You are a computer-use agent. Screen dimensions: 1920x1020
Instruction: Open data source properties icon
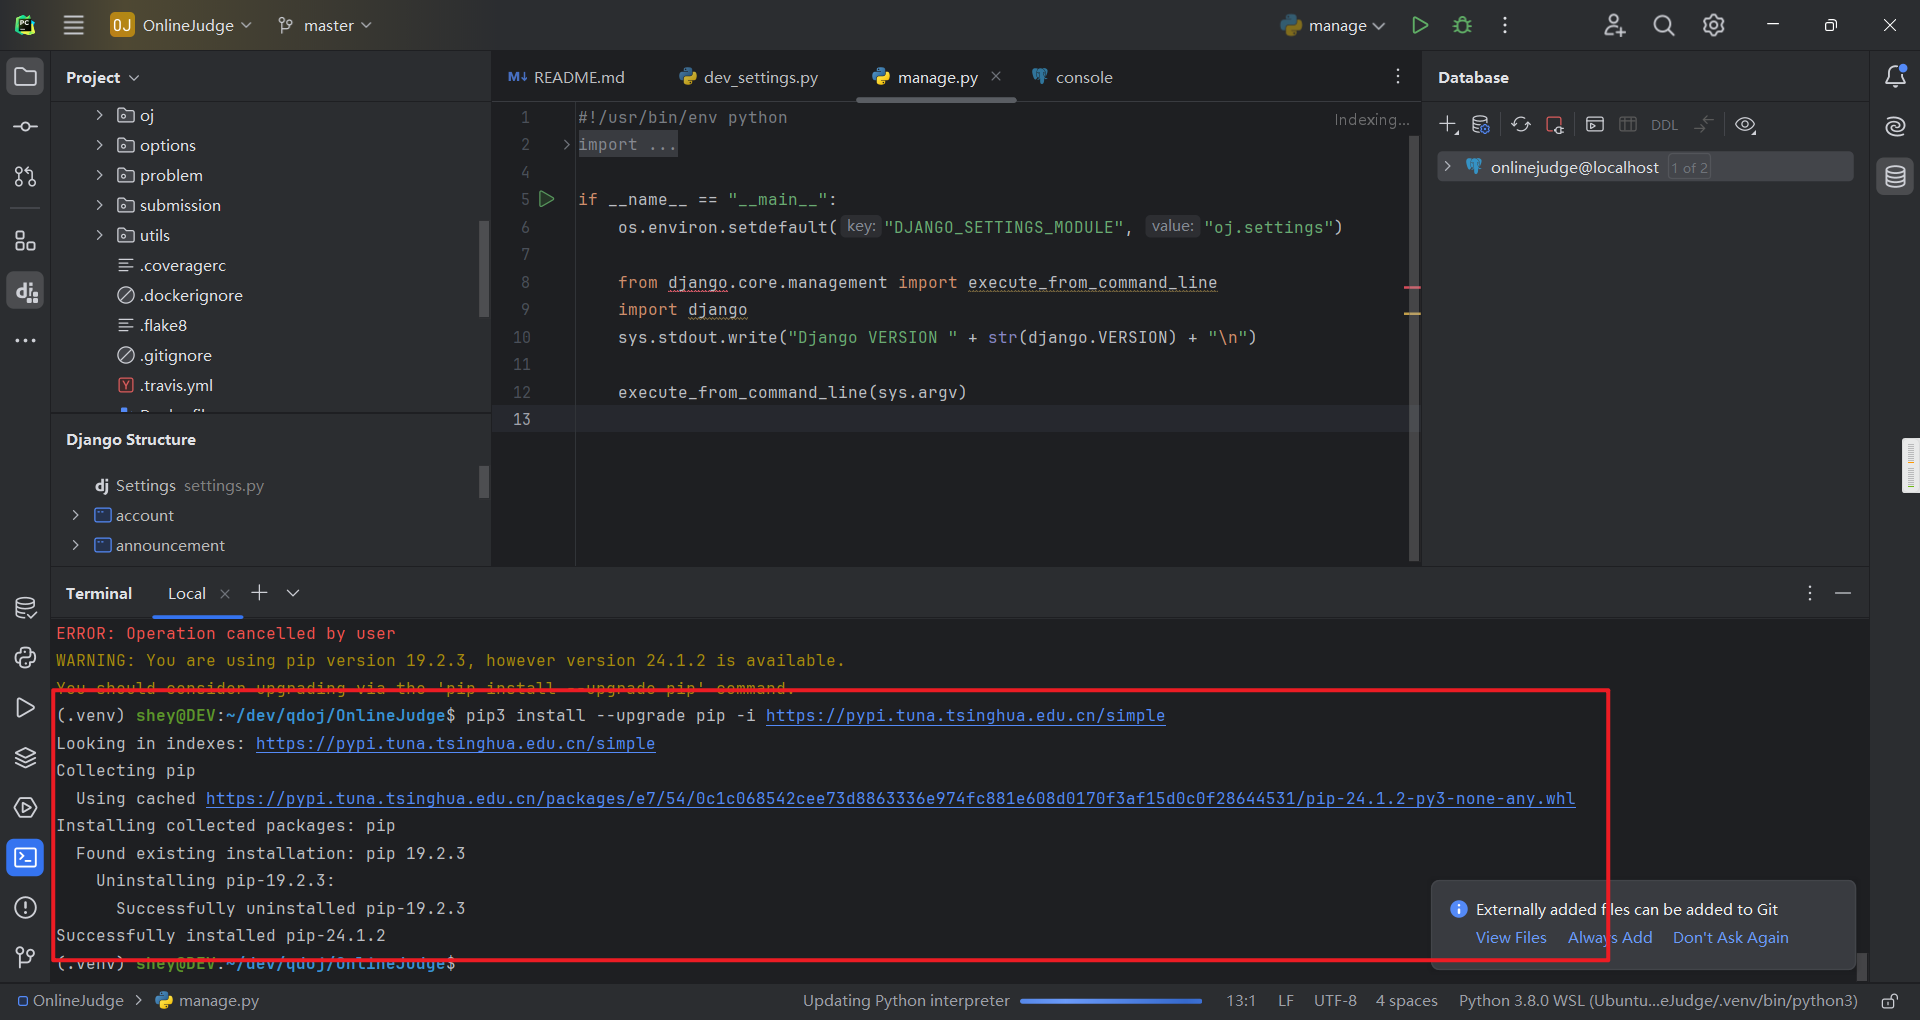pyautogui.click(x=1481, y=125)
